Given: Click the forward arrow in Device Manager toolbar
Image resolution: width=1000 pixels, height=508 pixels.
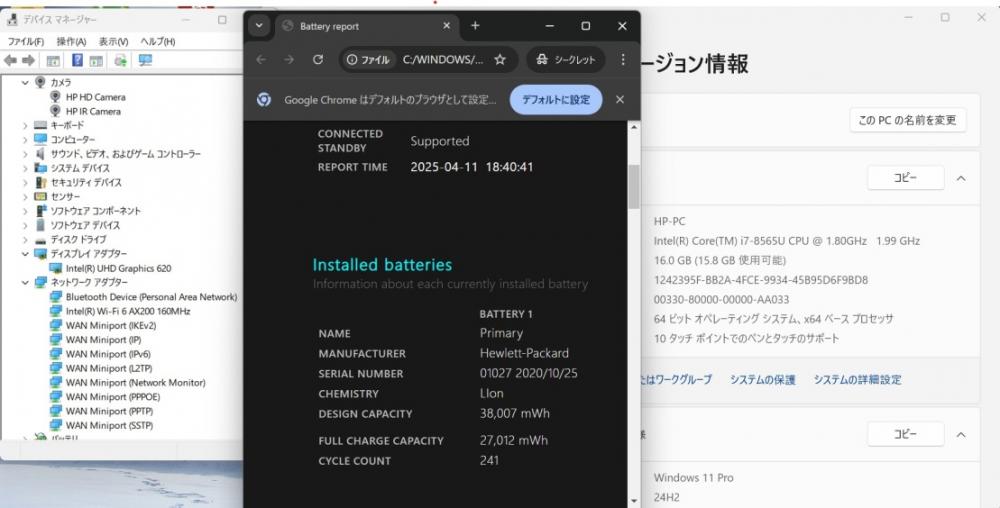Looking at the screenshot, I should pyautogui.click(x=28, y=60).
